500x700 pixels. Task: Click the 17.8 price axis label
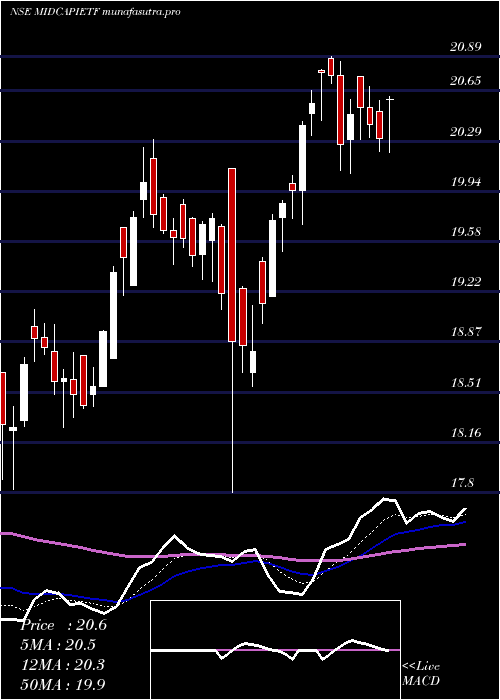click(x=462, y=483)
